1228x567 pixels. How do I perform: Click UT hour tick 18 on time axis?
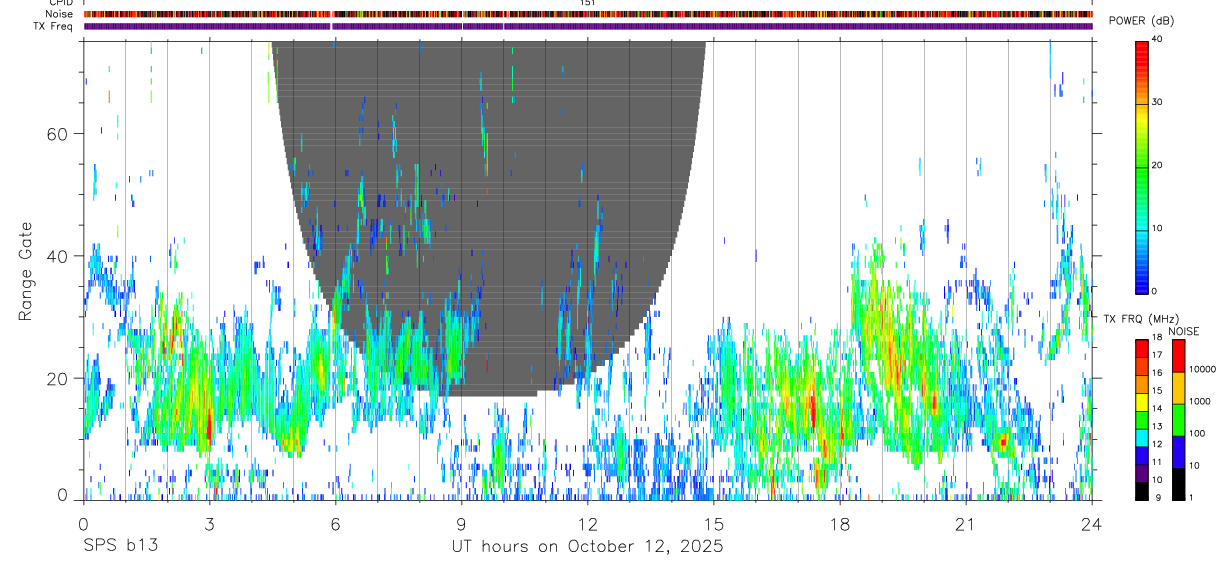[x=840, y=523]
